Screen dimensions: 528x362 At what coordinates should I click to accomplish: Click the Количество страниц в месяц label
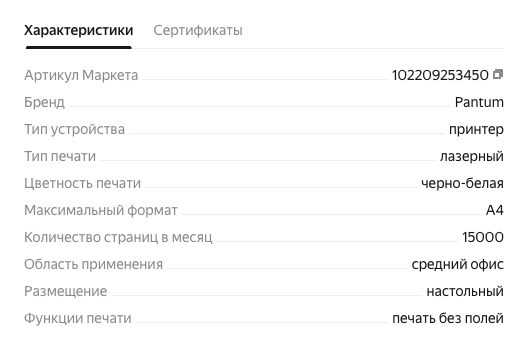(x=118, y=237)
